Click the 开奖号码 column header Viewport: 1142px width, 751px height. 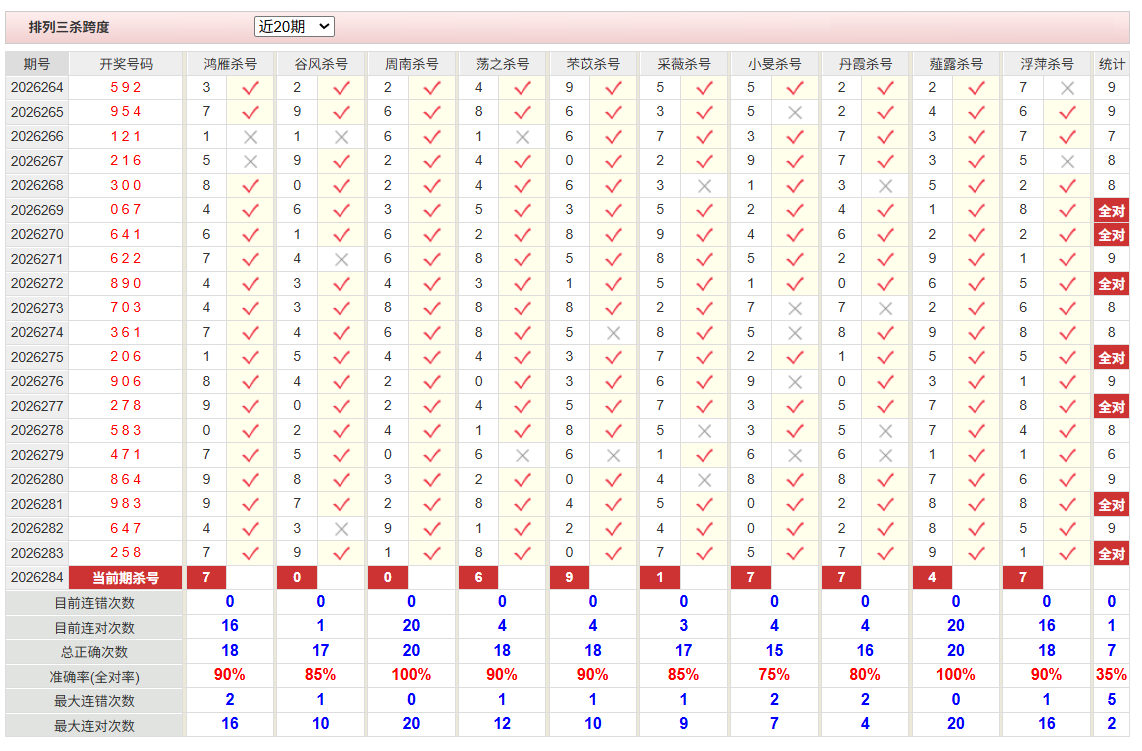click(x=126, y=64)
